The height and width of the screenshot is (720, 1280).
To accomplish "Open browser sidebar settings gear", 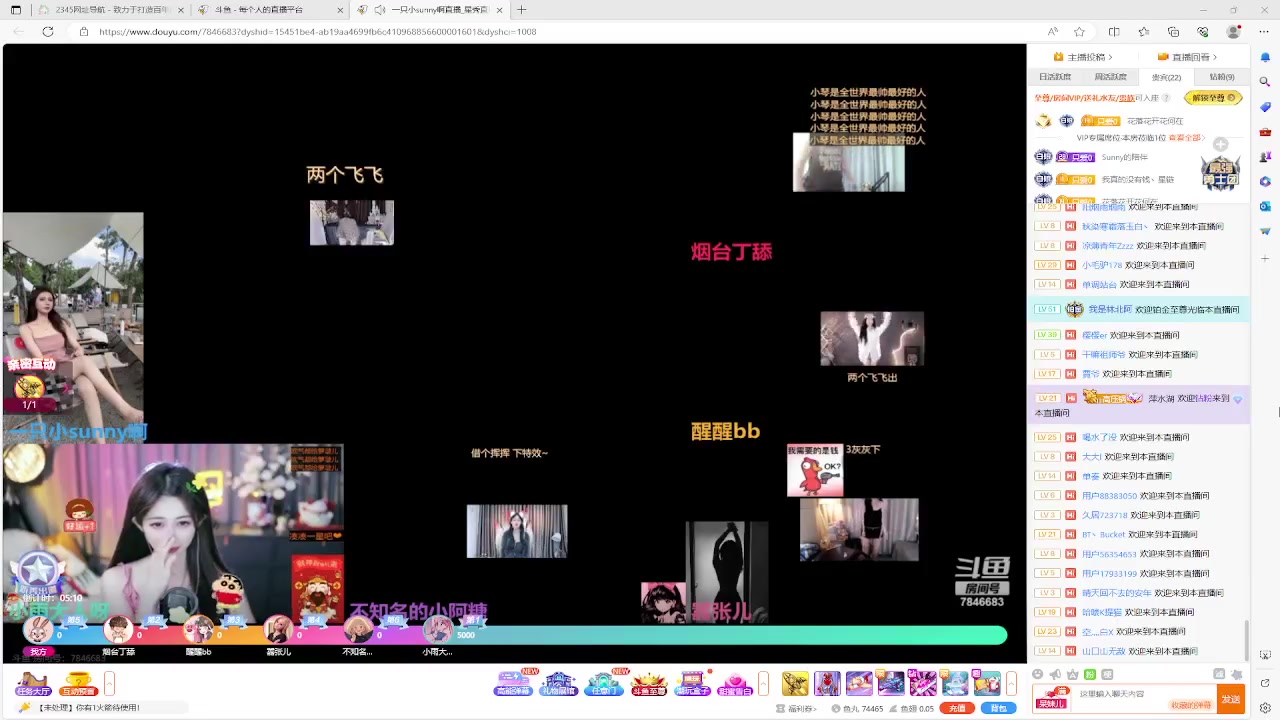I will (x=1265, y=708).
